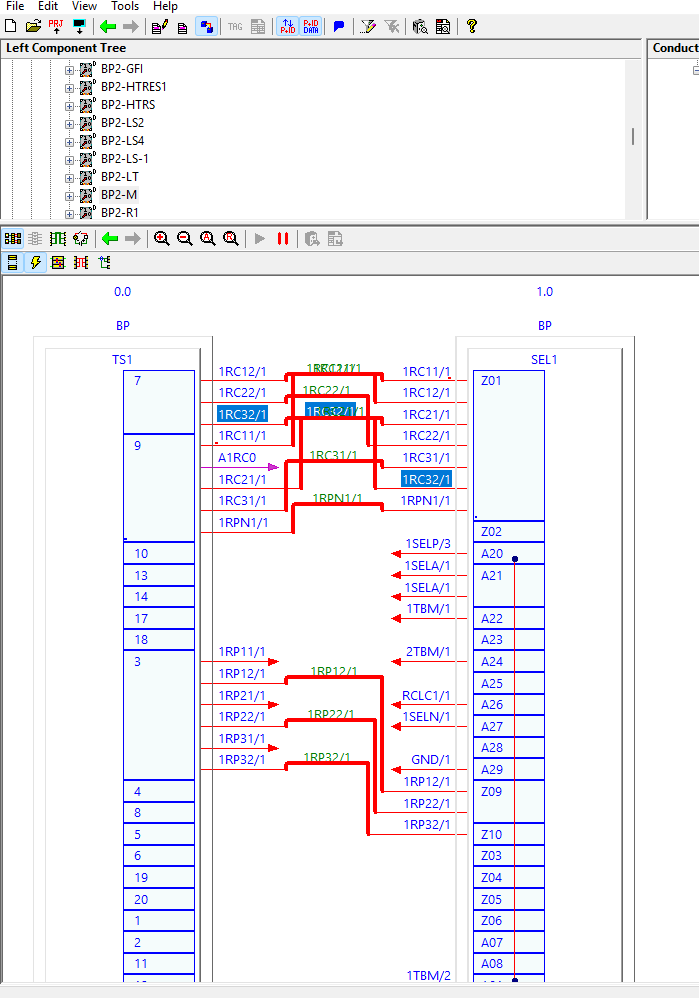Click the green tree connection icon
The image size is (699, 998).
(x=104, y=262)
